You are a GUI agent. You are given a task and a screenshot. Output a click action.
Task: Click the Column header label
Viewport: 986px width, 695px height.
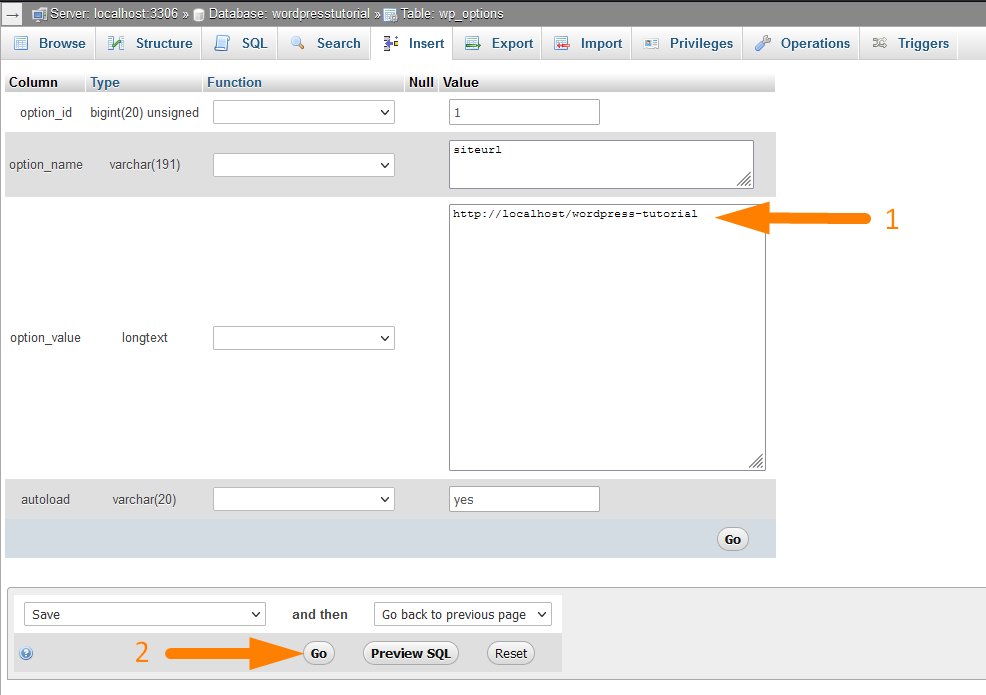click(33, 82)
